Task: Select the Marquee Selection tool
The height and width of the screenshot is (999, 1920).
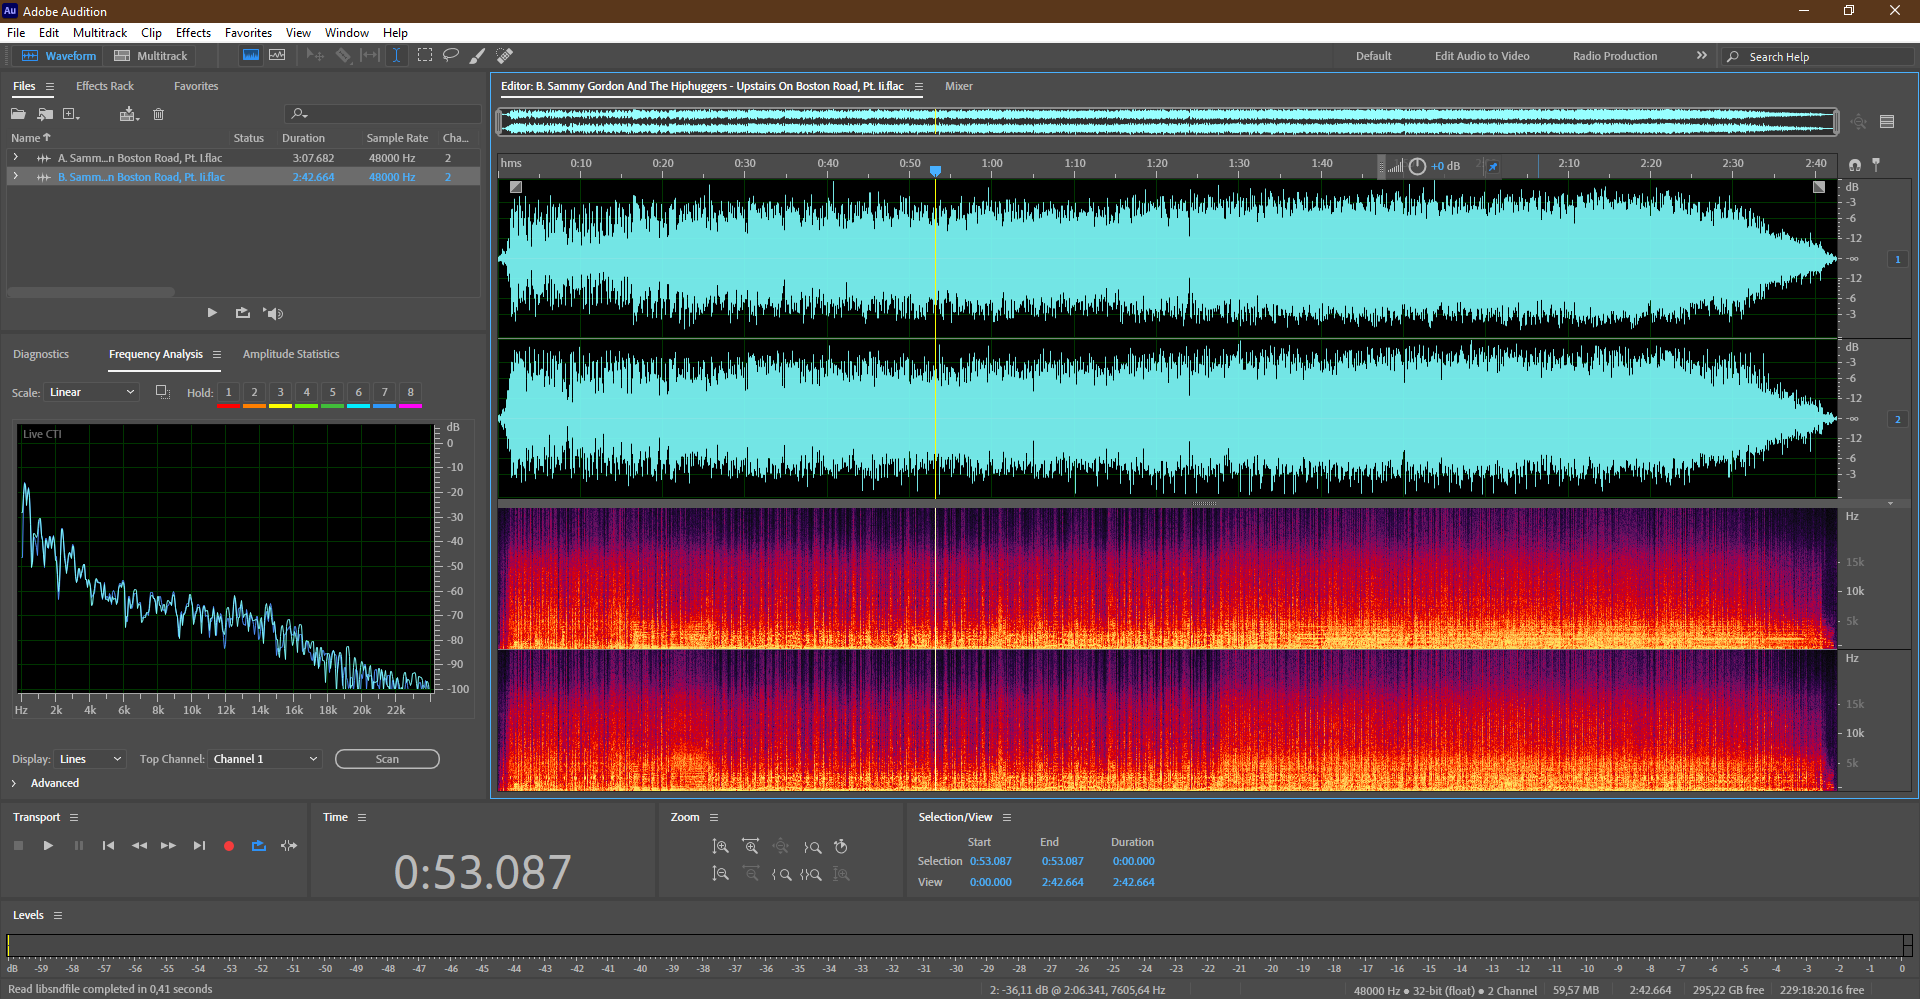Action: tap(425, 56)
